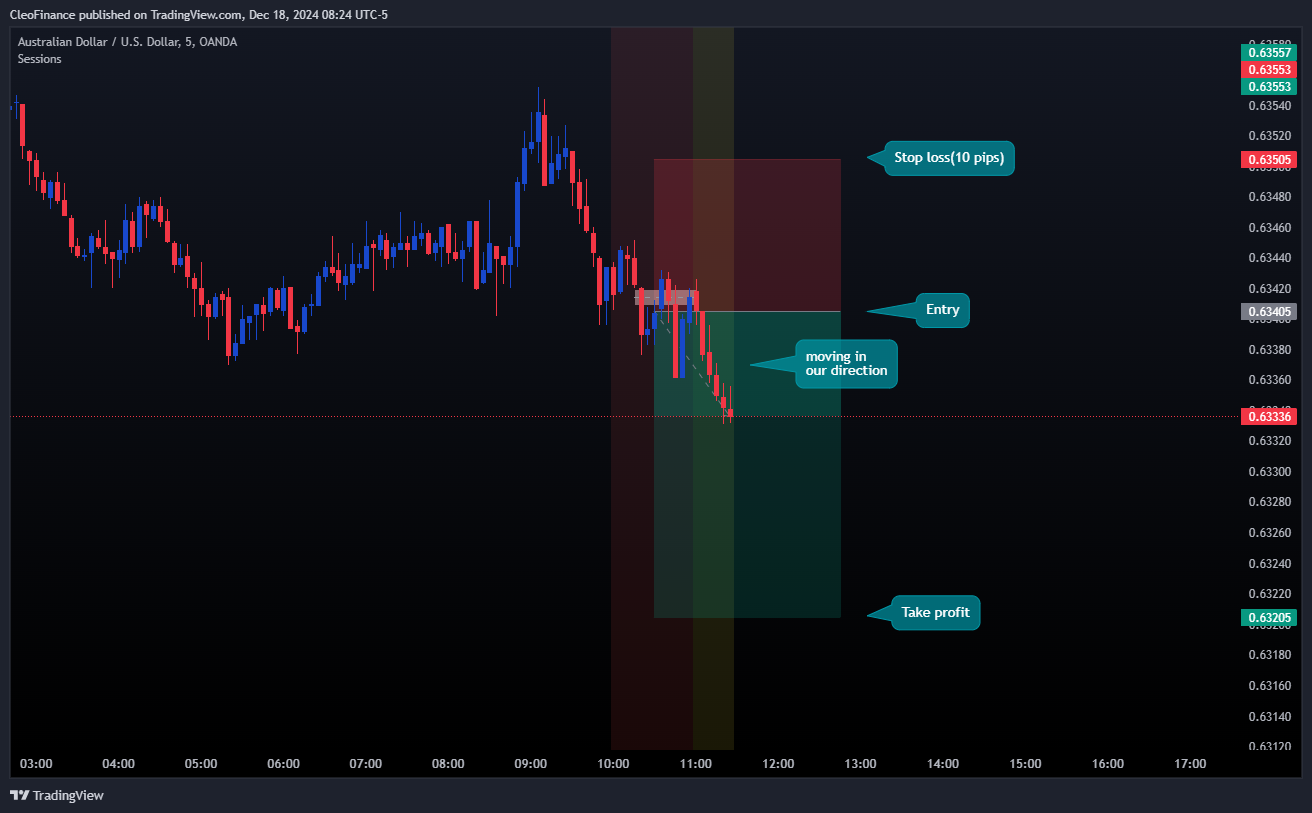Click the 07:00 time axis label
The width and height of the screenshot is (1312, 813).
click(366, 764)
